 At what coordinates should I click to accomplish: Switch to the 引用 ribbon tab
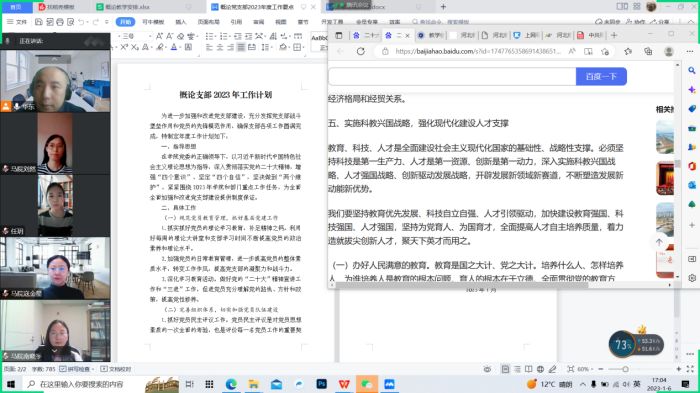pos(236,22)
